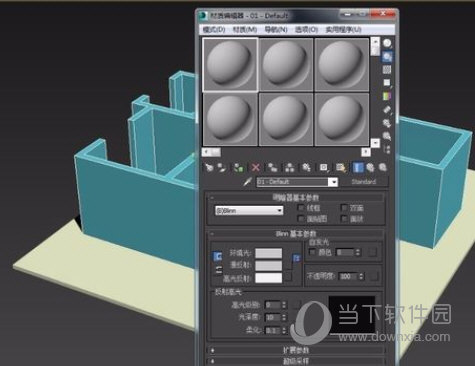
Task: Open the 模式(D) menu
Action: click(214, 30)
